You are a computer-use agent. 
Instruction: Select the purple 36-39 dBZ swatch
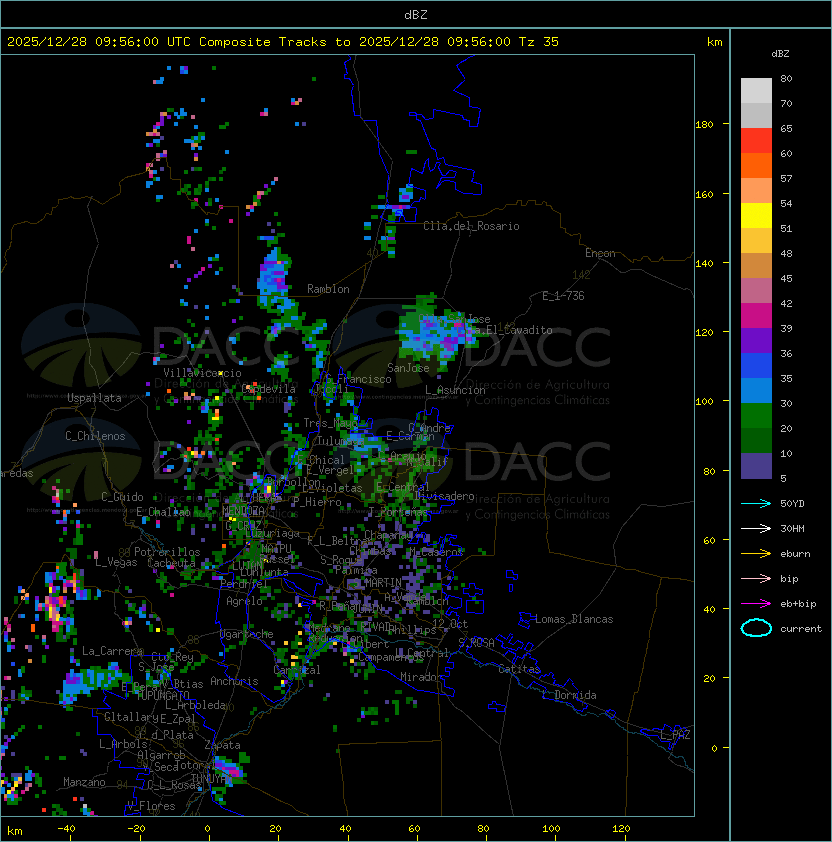tap(756, 340)
